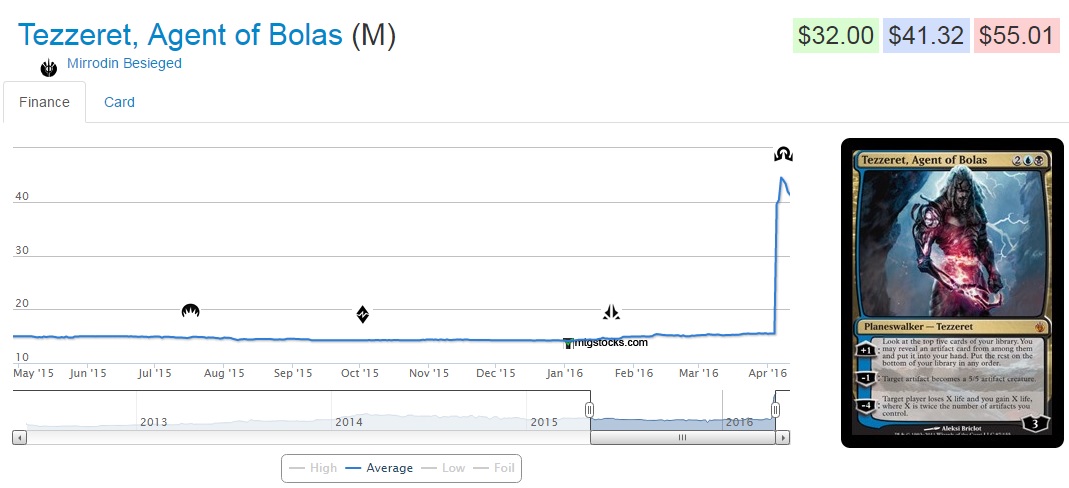Switch to the Finance tab
Image resolution: width=1069 pixels, height=488 pixels.
(44, 102)
